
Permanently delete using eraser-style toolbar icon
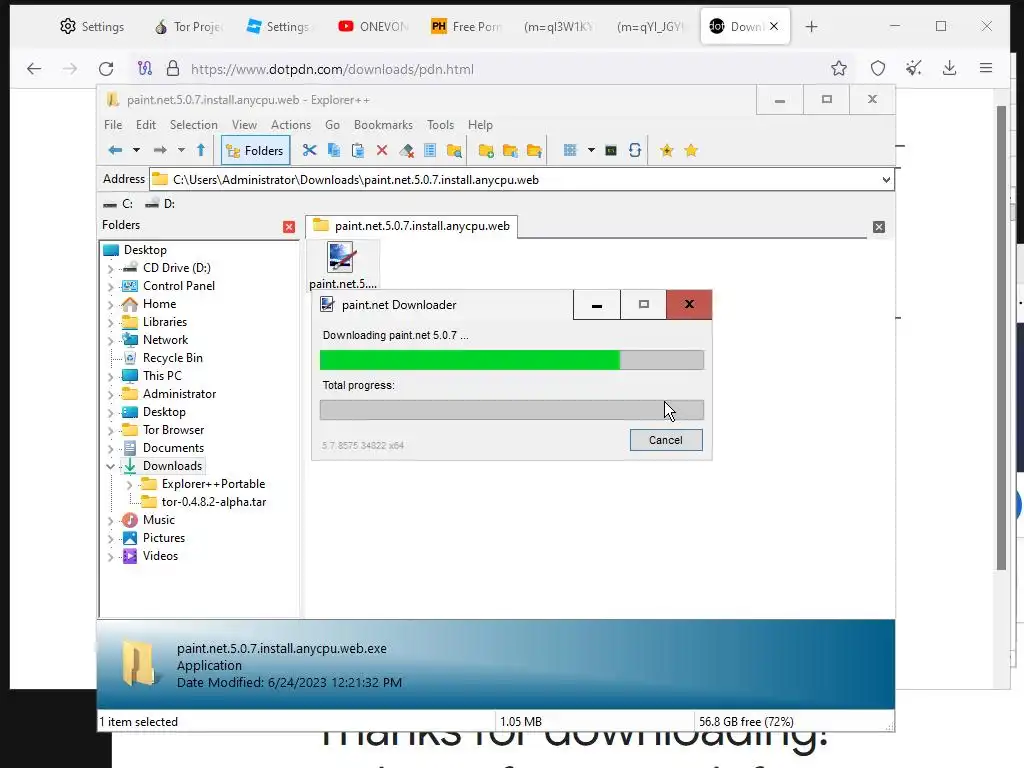pos(406,151)
